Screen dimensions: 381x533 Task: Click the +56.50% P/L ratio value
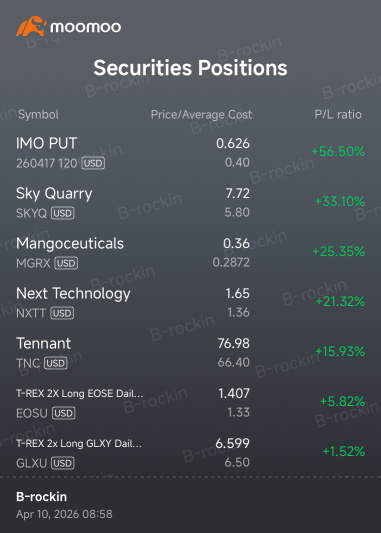click(338, 151)
